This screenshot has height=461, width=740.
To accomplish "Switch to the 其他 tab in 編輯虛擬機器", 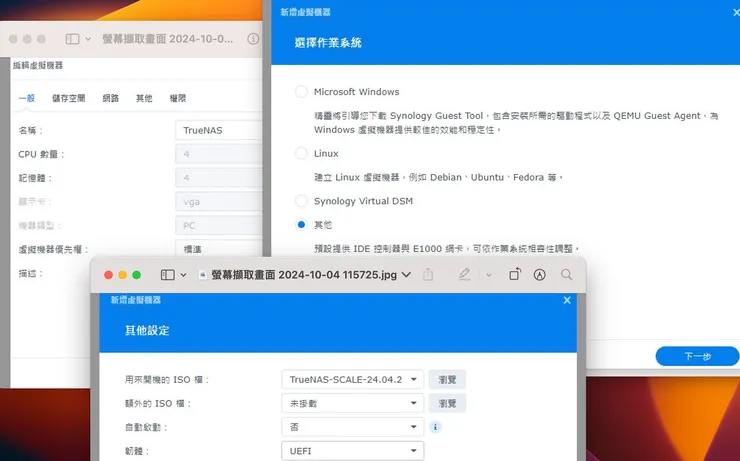I will (144, 98).
